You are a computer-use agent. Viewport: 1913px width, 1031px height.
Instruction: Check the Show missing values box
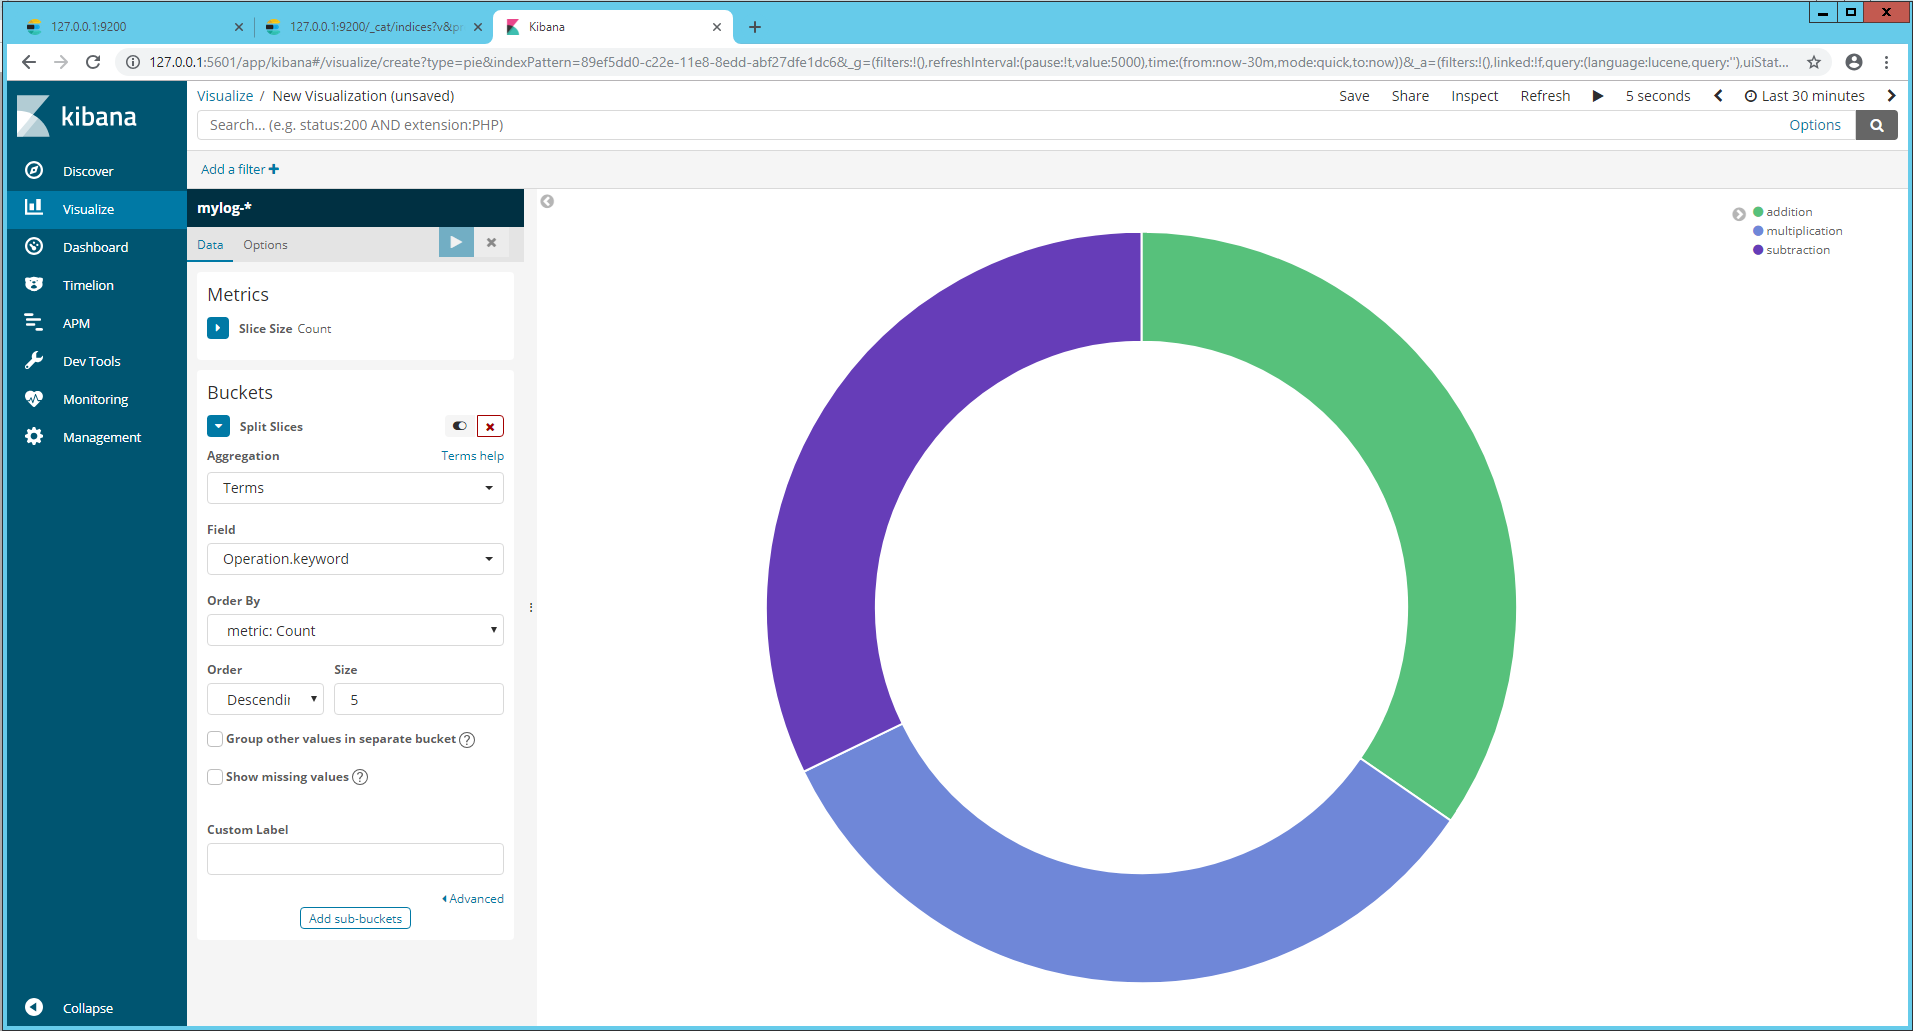(215, 777)
